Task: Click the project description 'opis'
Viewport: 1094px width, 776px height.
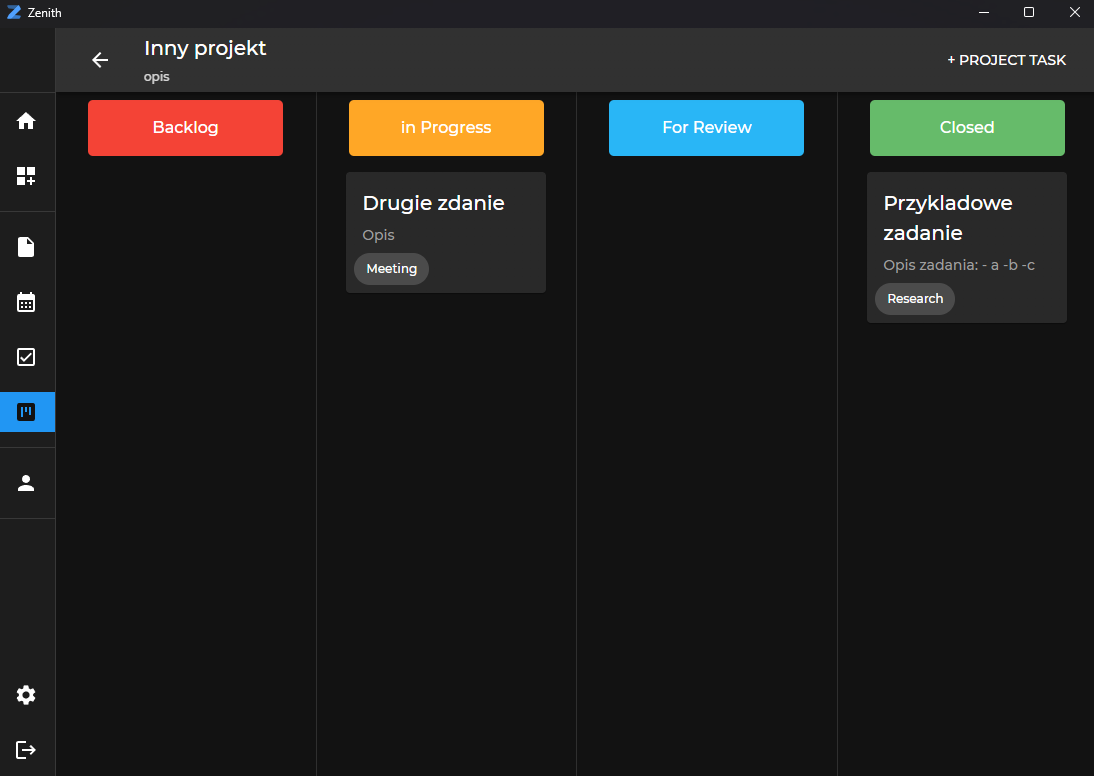Action: [156, 77]
